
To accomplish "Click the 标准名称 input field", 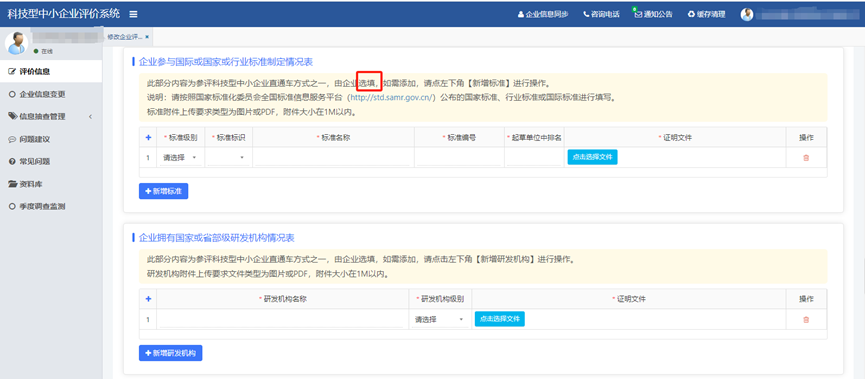I will 333,158.
